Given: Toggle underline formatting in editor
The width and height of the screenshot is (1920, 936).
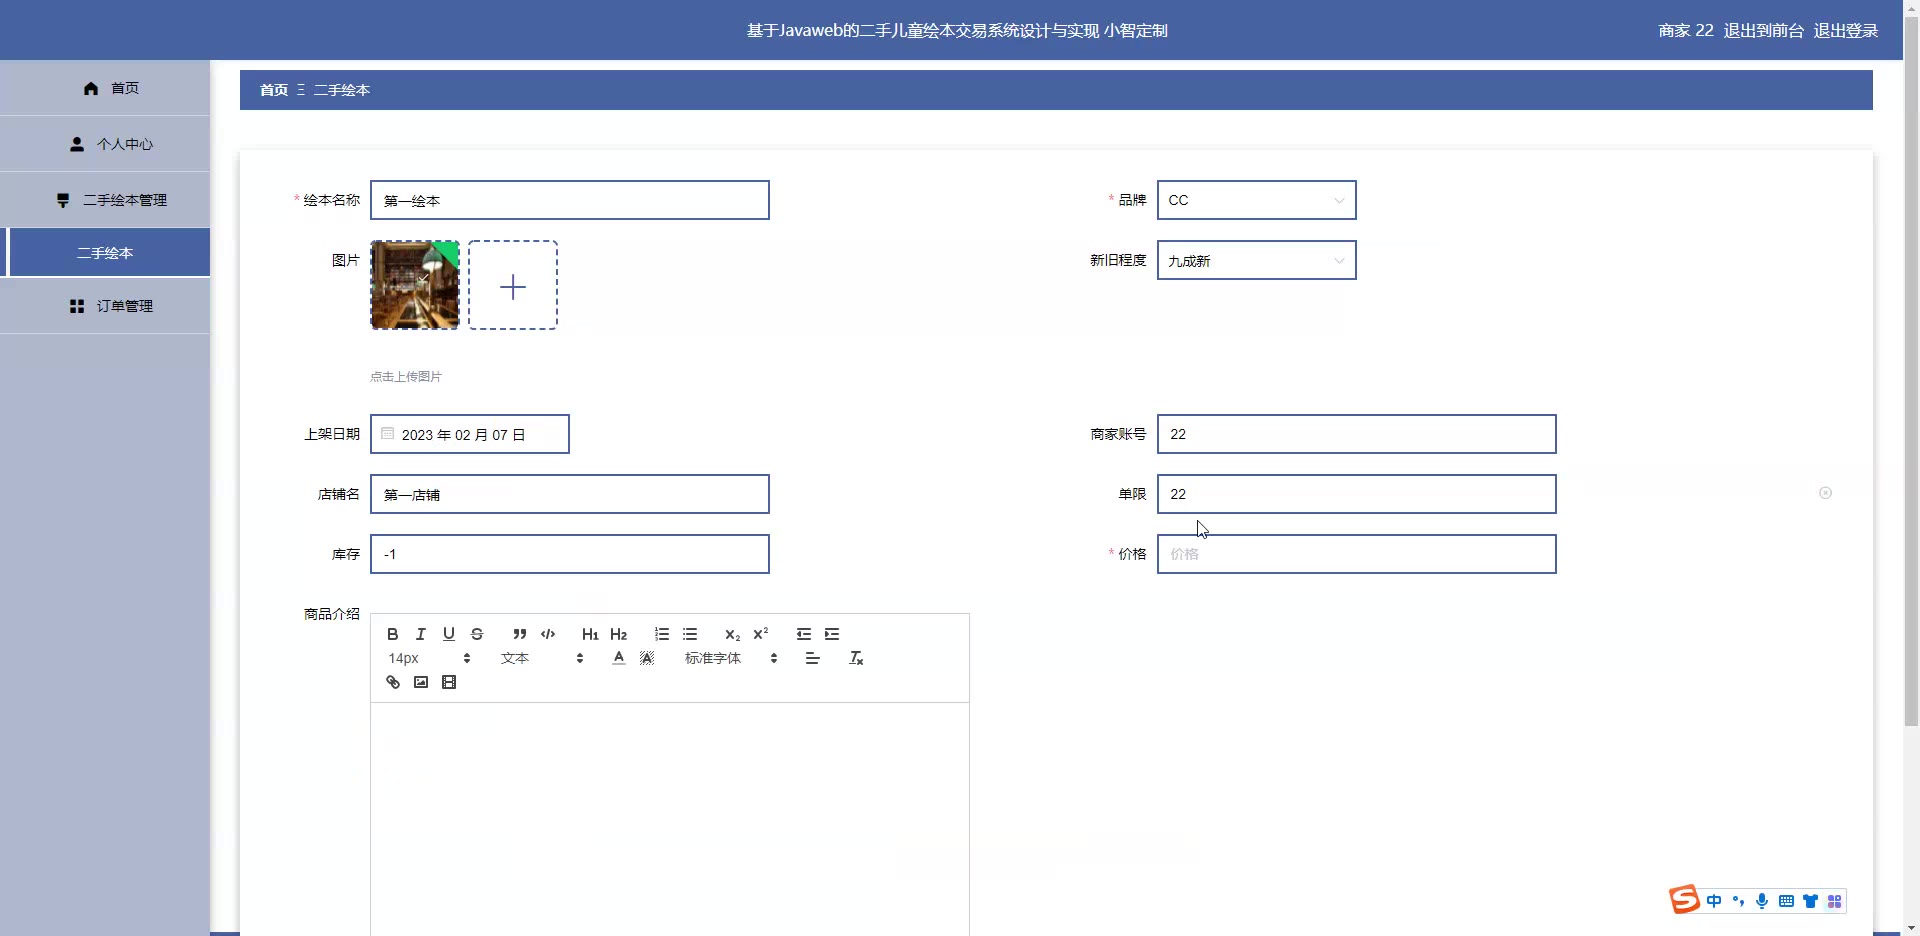Looking at the screenshot, I should (x=449, y=634).
